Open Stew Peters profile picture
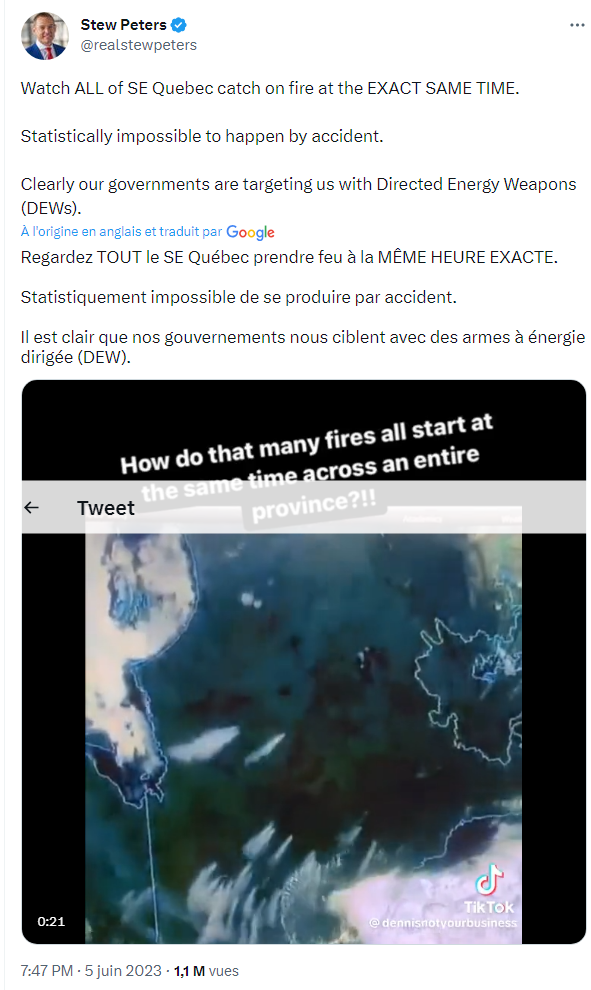The image size is (591, 990). (x=44, y=36)
